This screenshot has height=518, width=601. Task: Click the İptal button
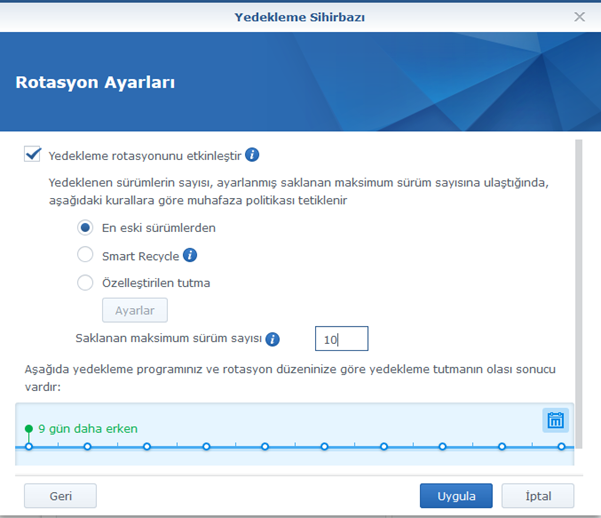[x=538, y=496]
